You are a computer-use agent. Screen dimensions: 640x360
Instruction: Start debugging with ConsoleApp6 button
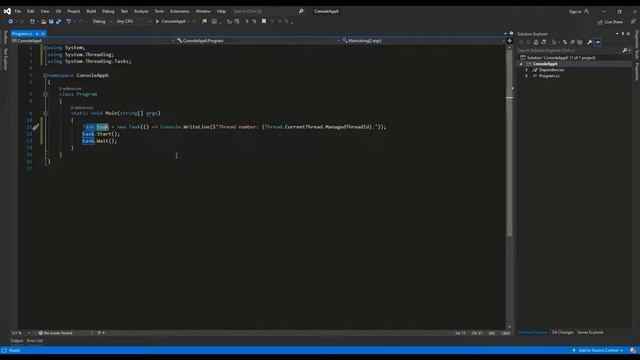tap(171, 21)
